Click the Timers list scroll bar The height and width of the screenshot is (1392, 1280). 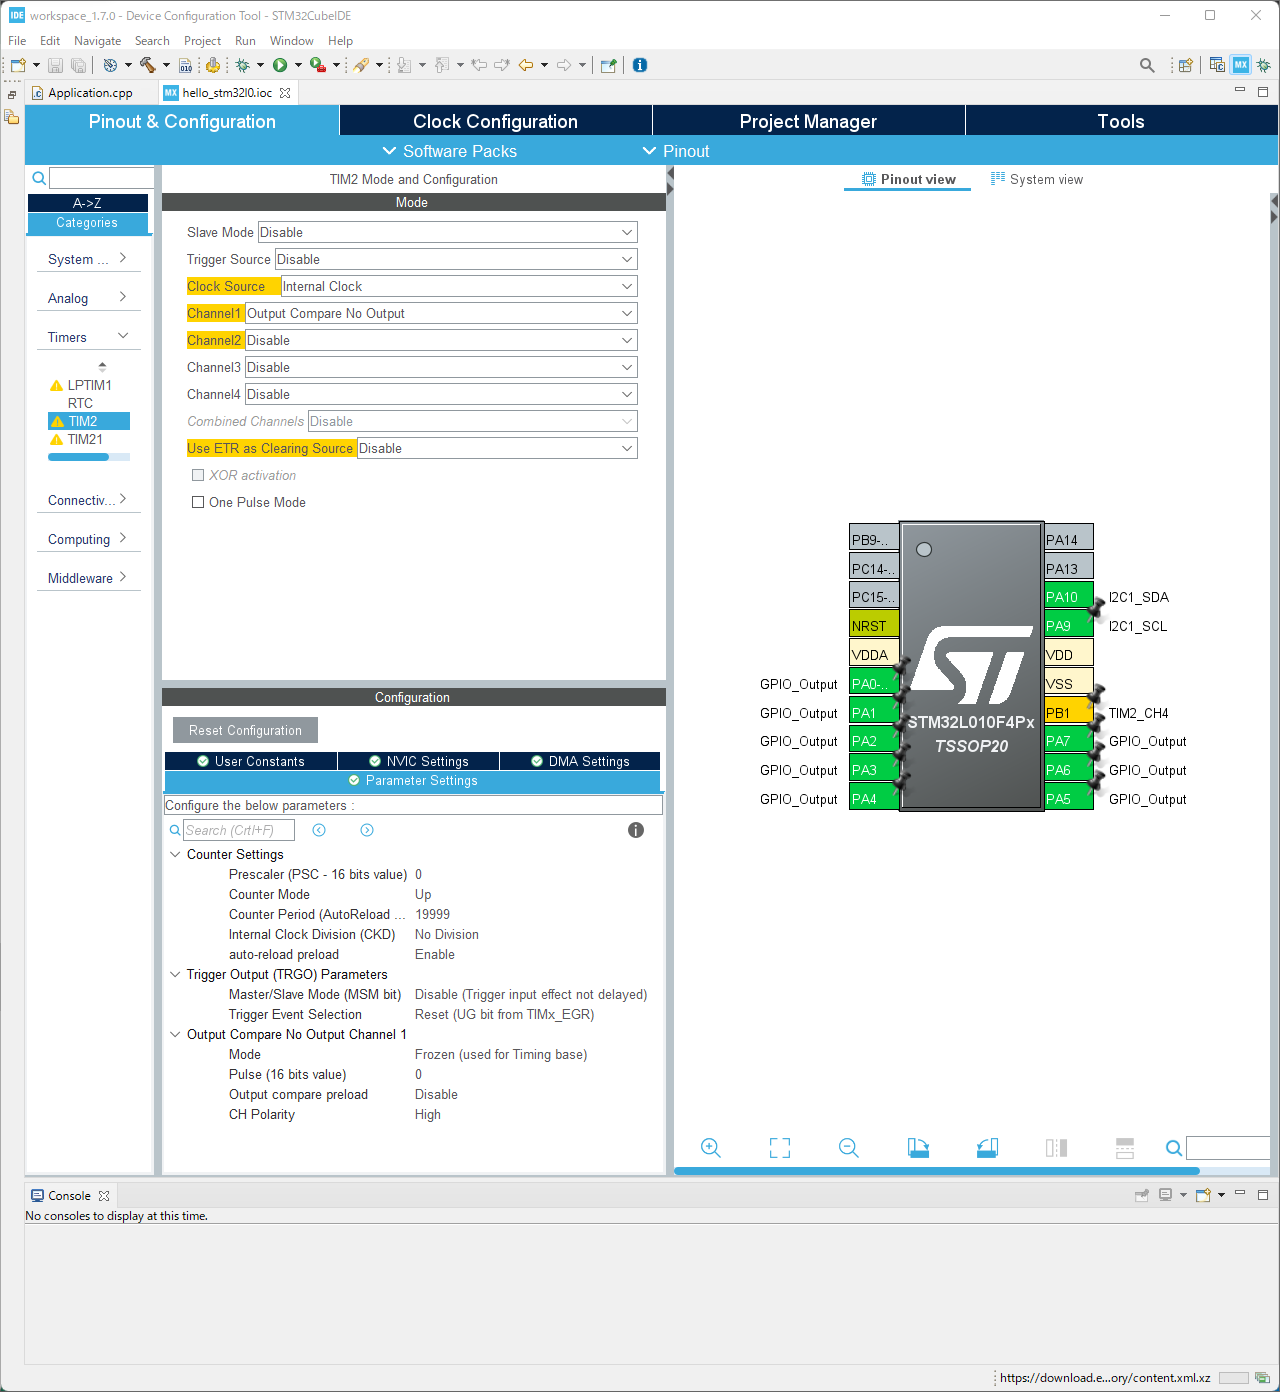point(78,457)
